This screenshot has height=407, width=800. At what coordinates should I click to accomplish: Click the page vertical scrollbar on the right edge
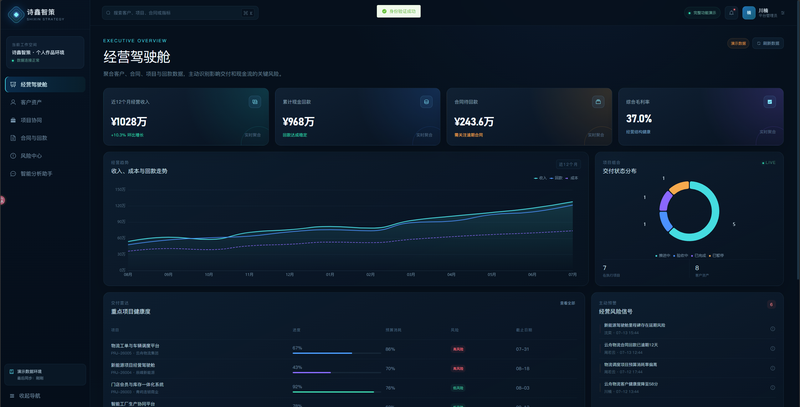coord(797,139)
